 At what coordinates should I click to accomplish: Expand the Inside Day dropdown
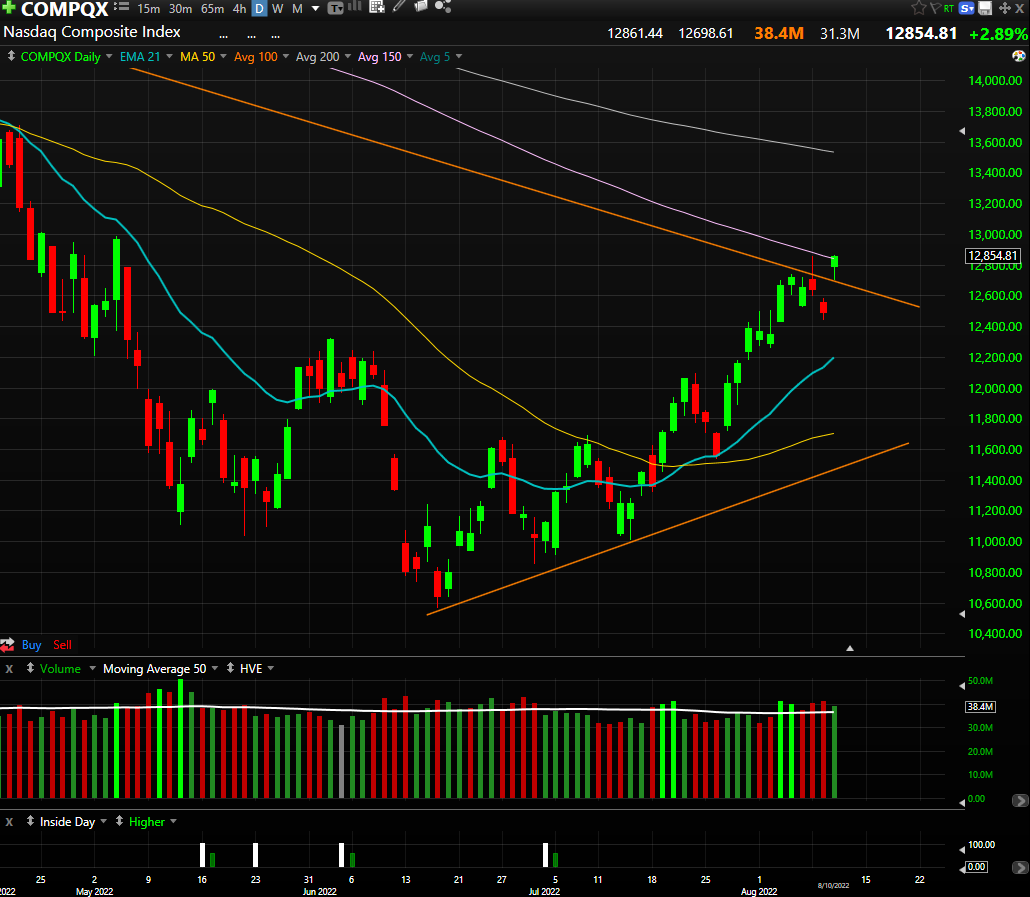pos(104,821)
